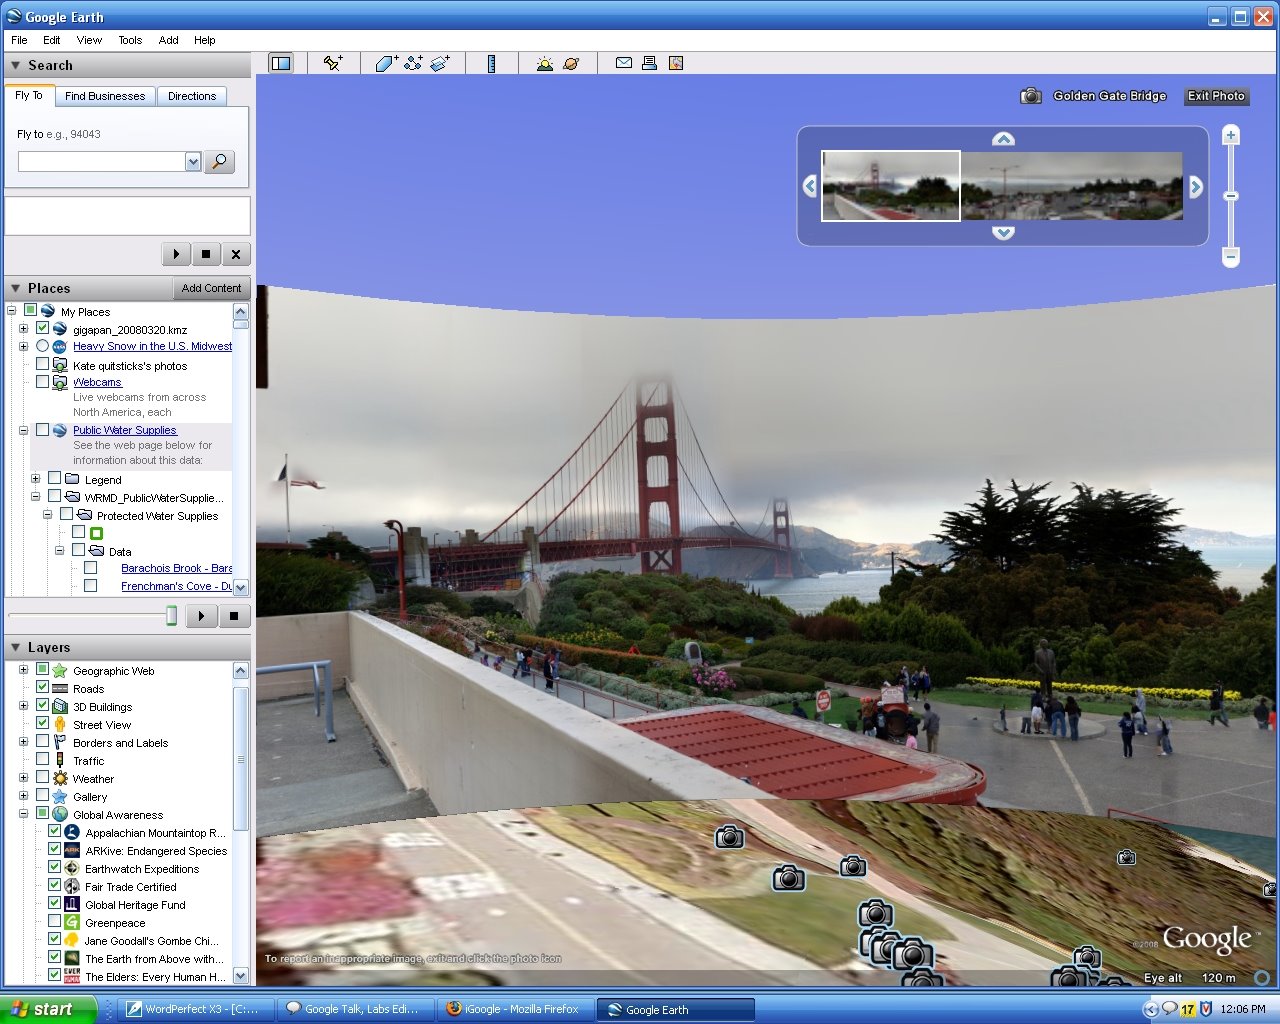
Task: Click the Switch to Sky planet icon
Action: [x=571, y=63]
